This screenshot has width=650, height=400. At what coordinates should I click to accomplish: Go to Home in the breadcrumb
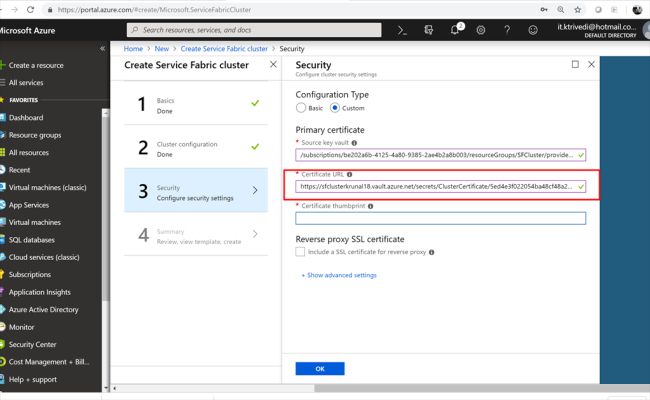click(133, 48)
